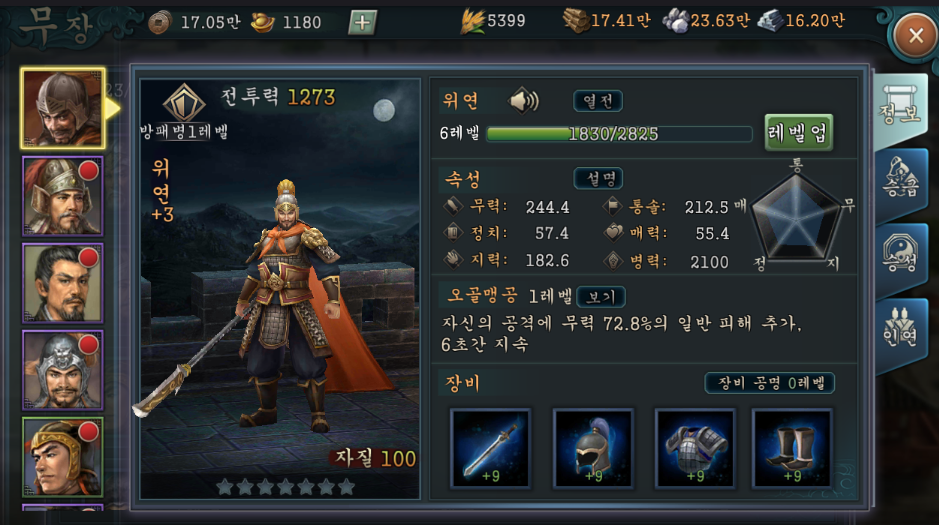Image resolution: width=939 pixels, height=525 pixels.
Task: Select the boots equipment slot
Action: click(x=792, y=448)
